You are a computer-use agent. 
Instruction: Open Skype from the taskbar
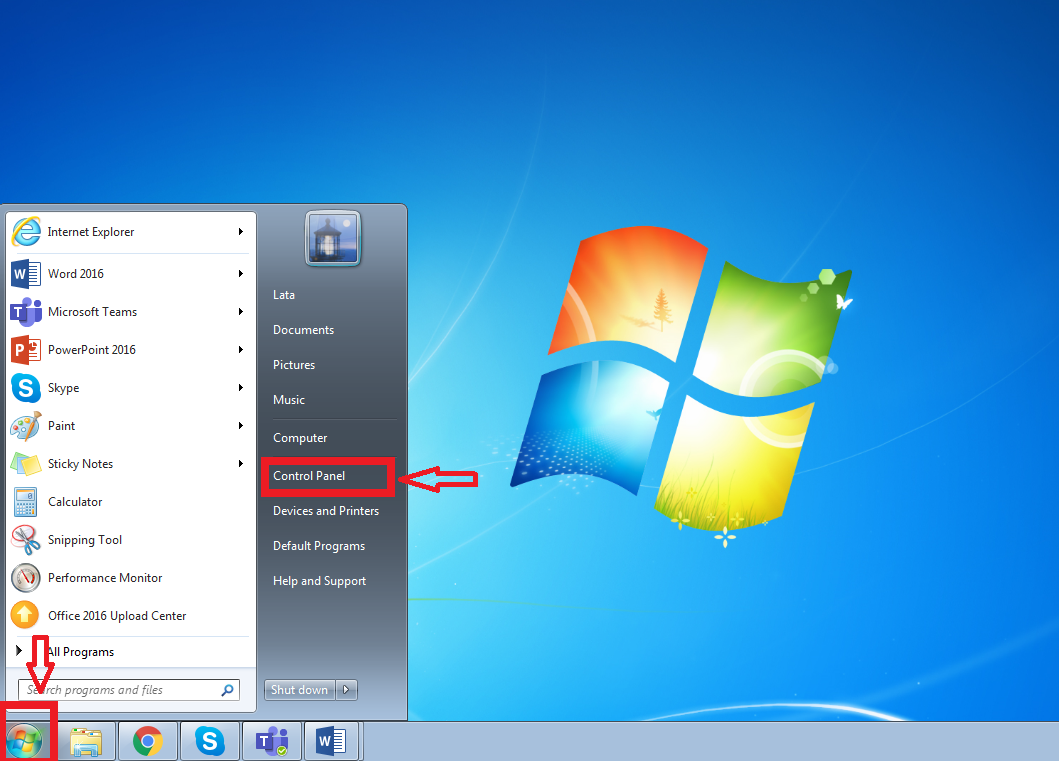pyautogui.click(x=210, y=741)
